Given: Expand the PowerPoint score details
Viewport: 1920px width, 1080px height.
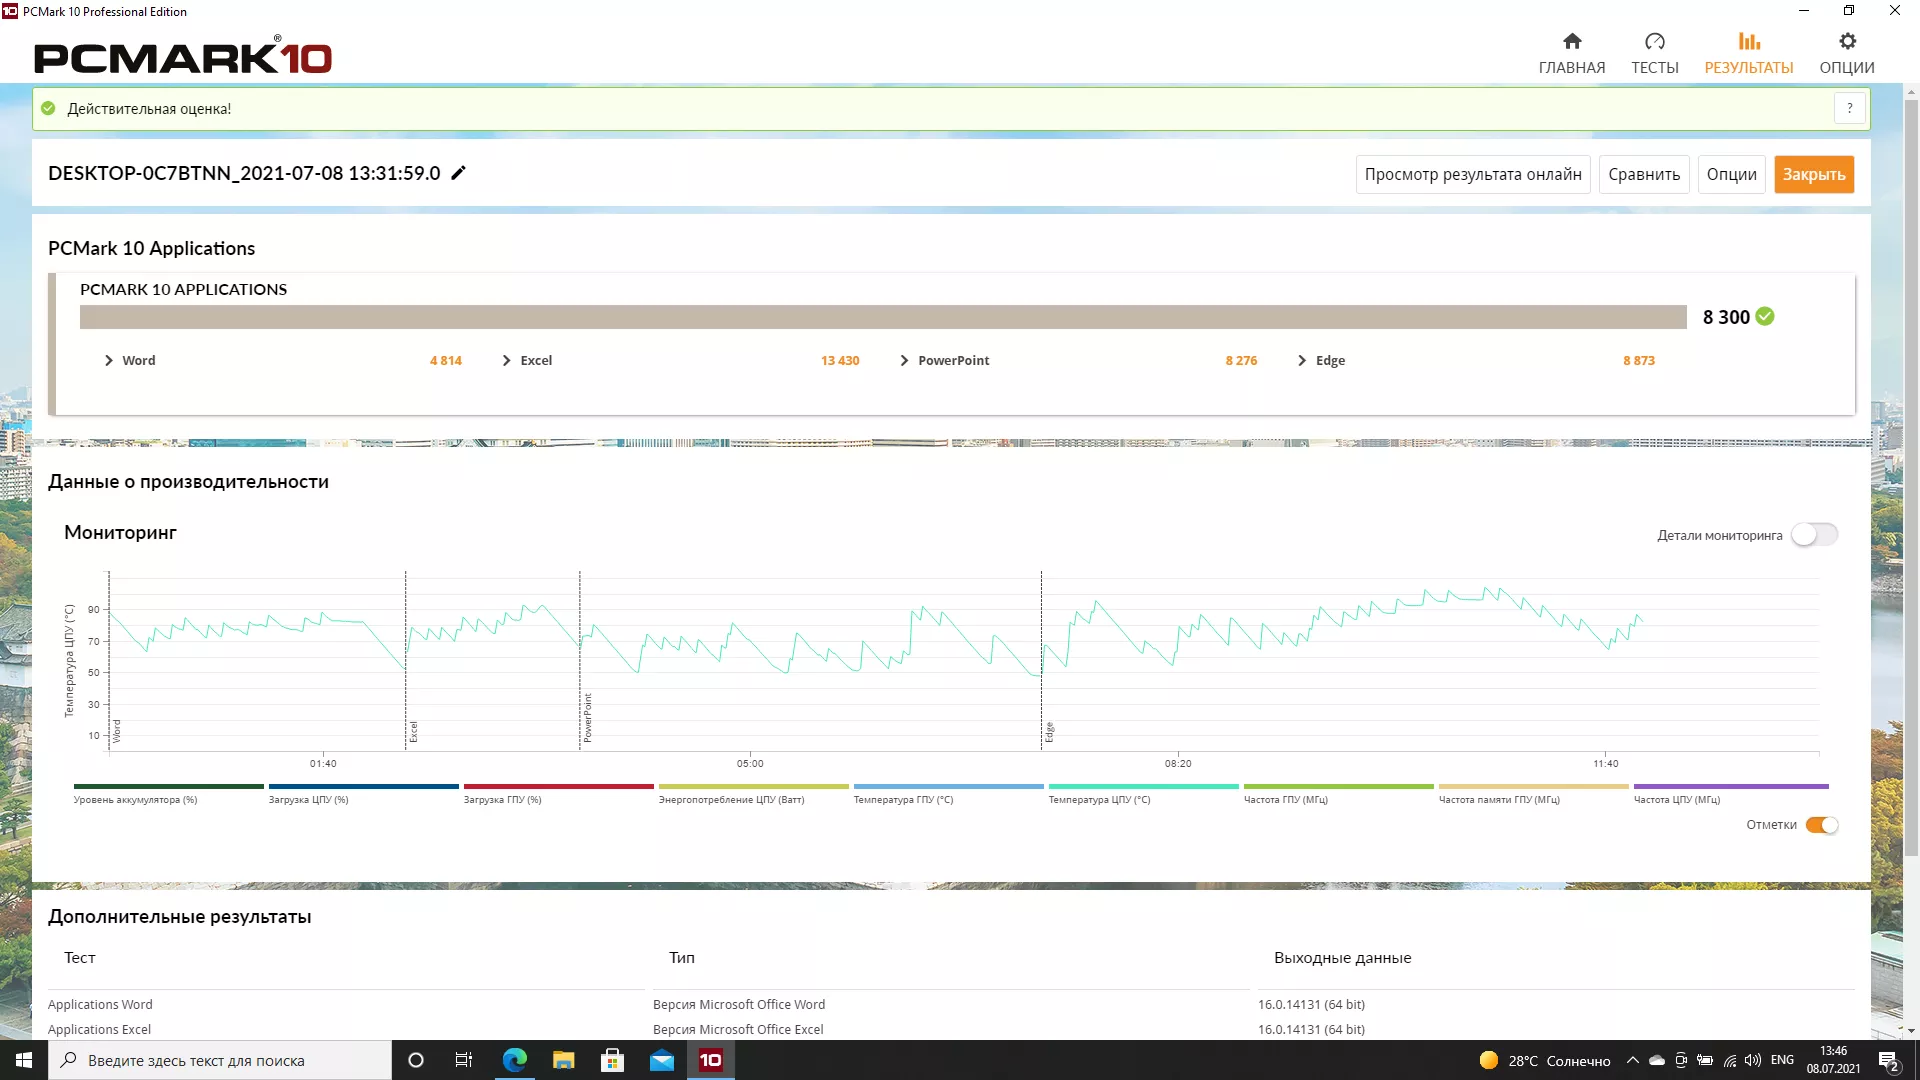Looking at the screenshot, I should pos(905,360).
